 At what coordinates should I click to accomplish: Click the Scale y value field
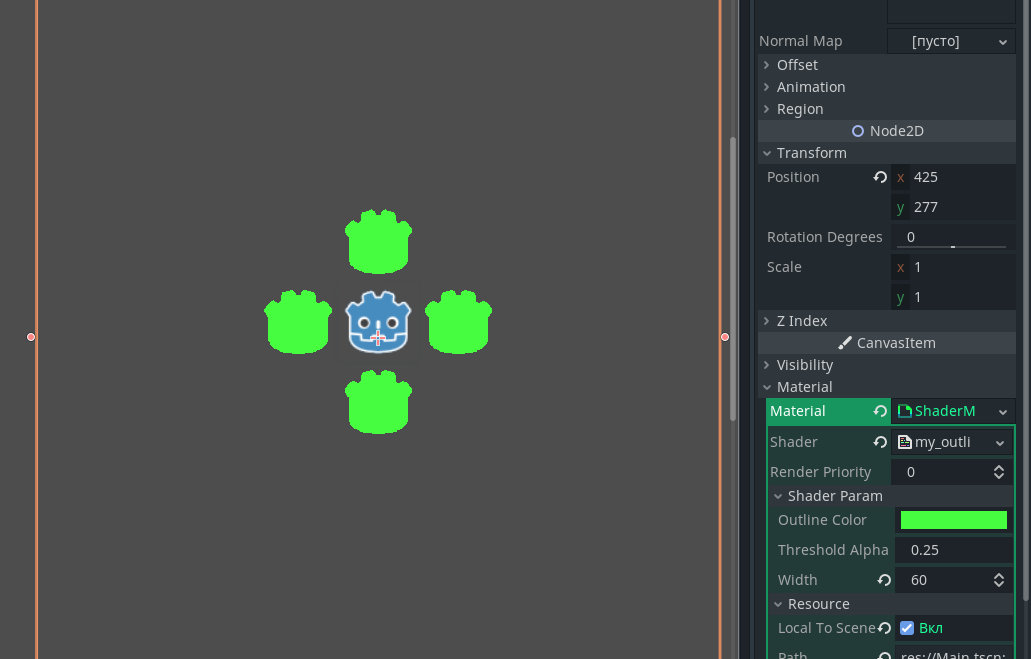point(953,297)
